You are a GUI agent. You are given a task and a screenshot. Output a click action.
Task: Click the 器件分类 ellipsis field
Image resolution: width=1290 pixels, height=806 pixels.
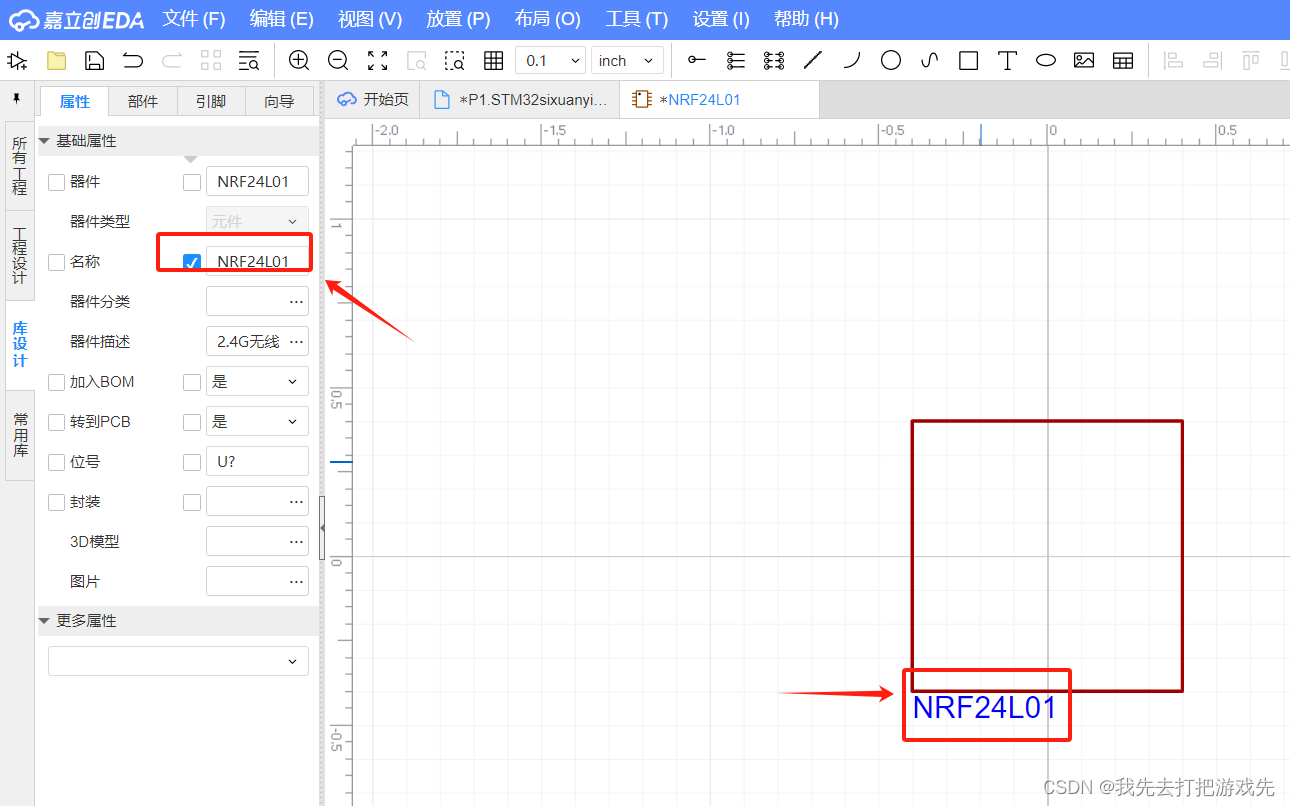click(x=257, y=301)
